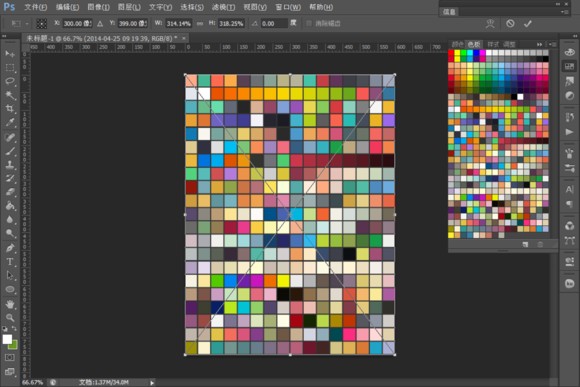Select the Lasso tool

click(10, 81)
